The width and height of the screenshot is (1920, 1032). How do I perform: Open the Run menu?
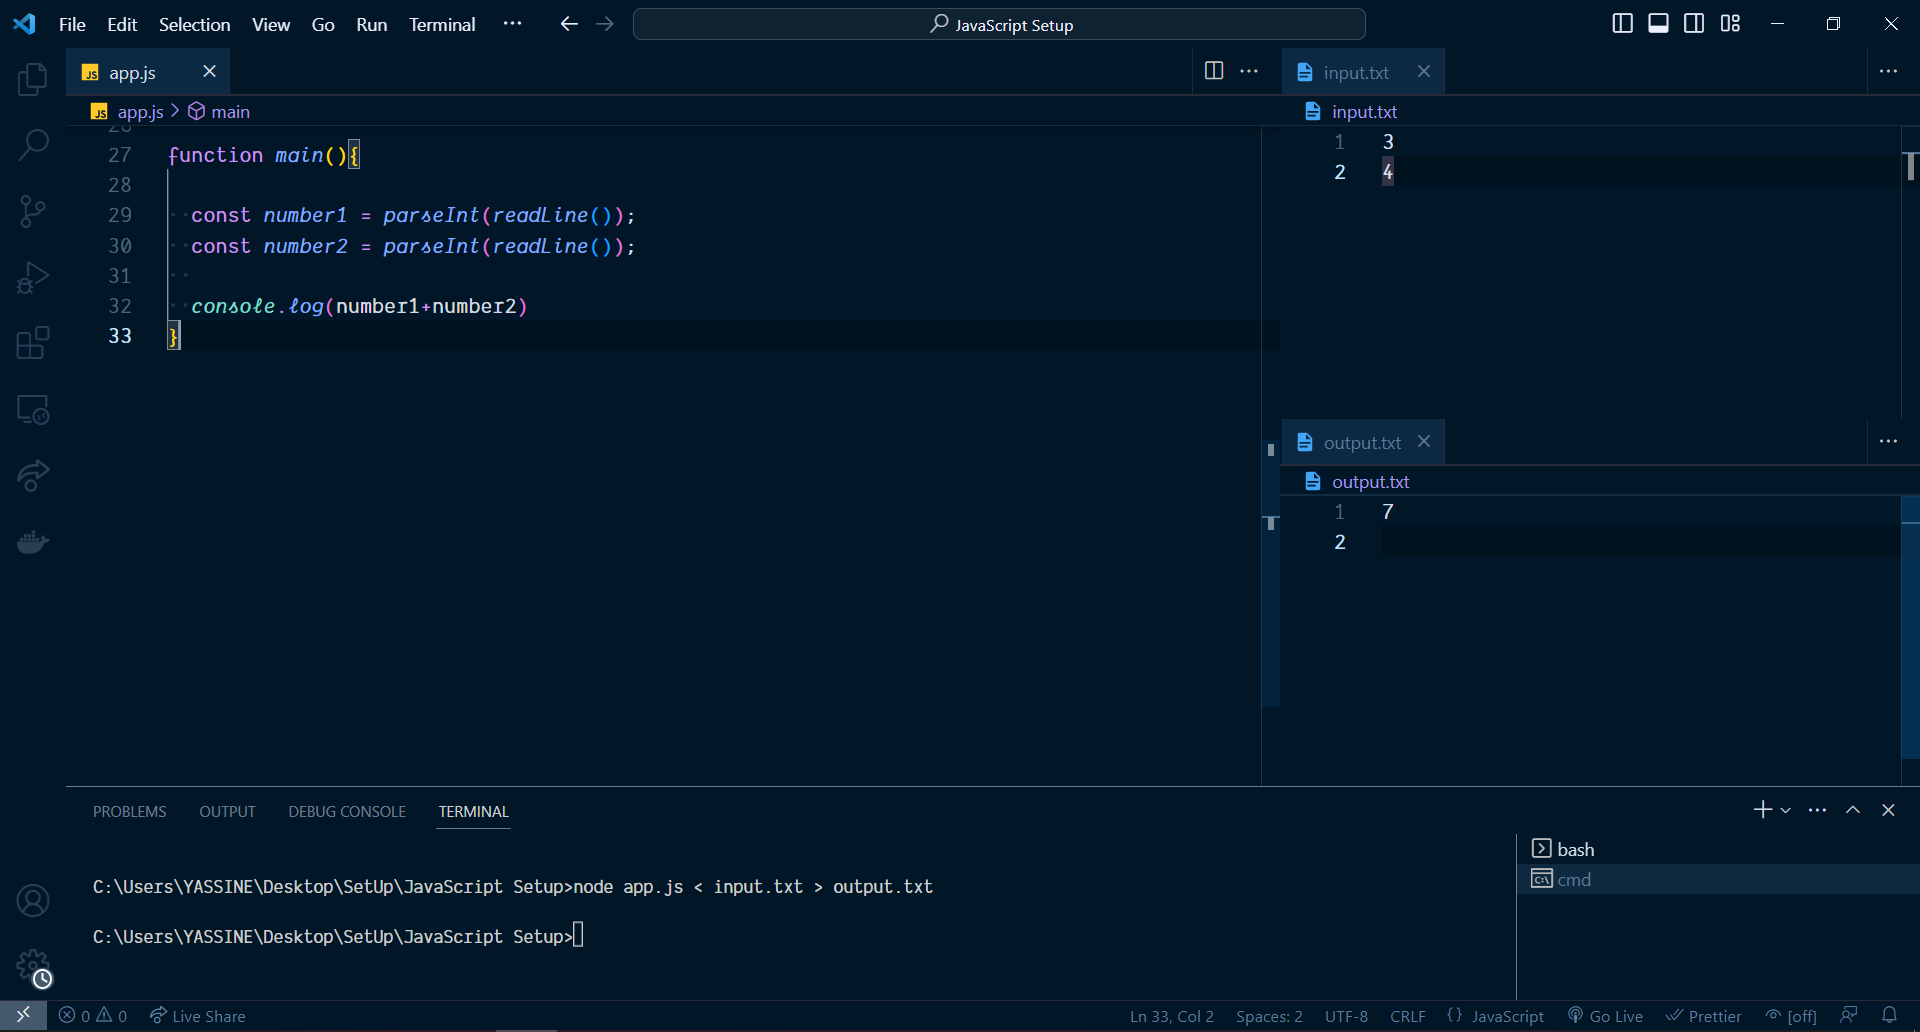(371, 24)
